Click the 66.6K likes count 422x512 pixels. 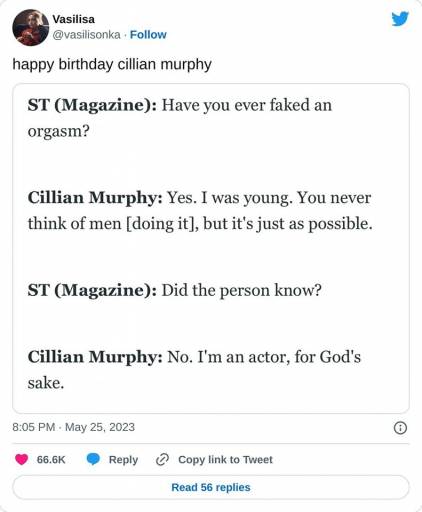pyautogui.click(x=51, y=460)
